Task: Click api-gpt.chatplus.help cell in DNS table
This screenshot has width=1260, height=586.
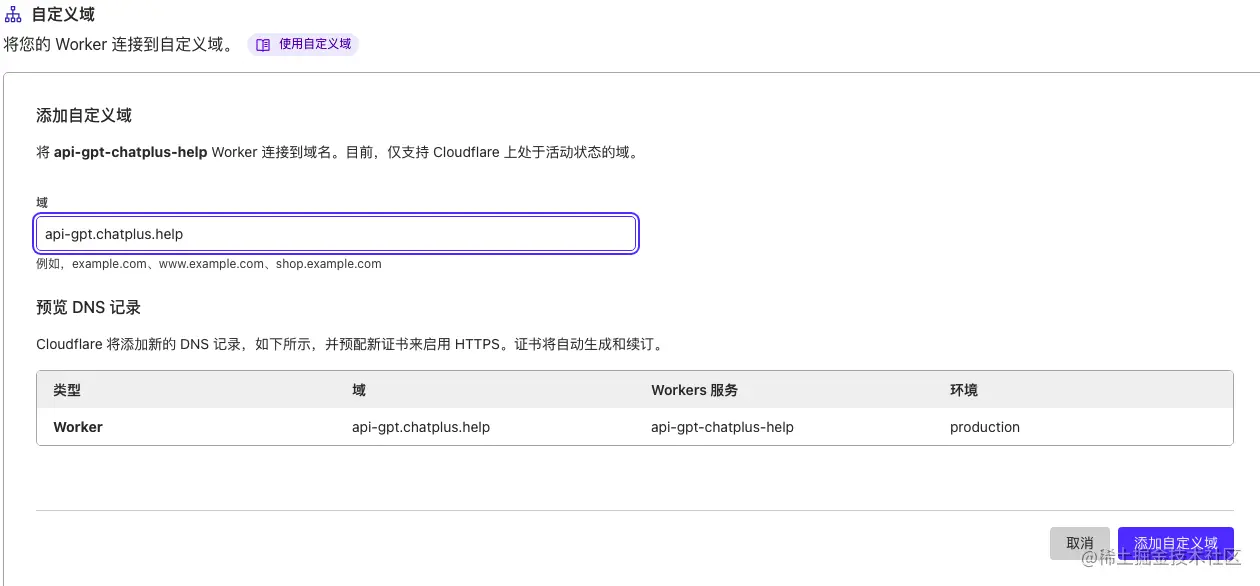Action: (421, 427)
